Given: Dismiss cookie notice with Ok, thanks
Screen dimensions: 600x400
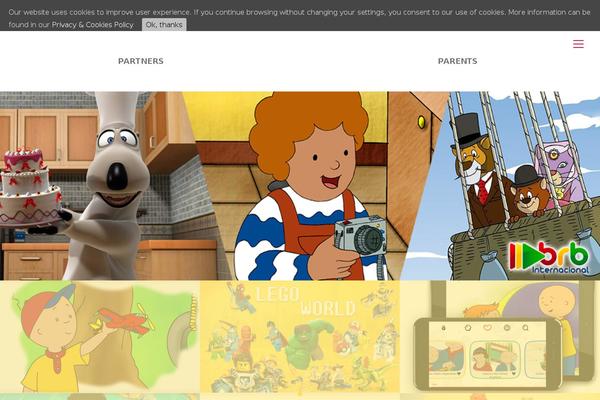Looking at the screenshot, I should (x=164, y=24).
